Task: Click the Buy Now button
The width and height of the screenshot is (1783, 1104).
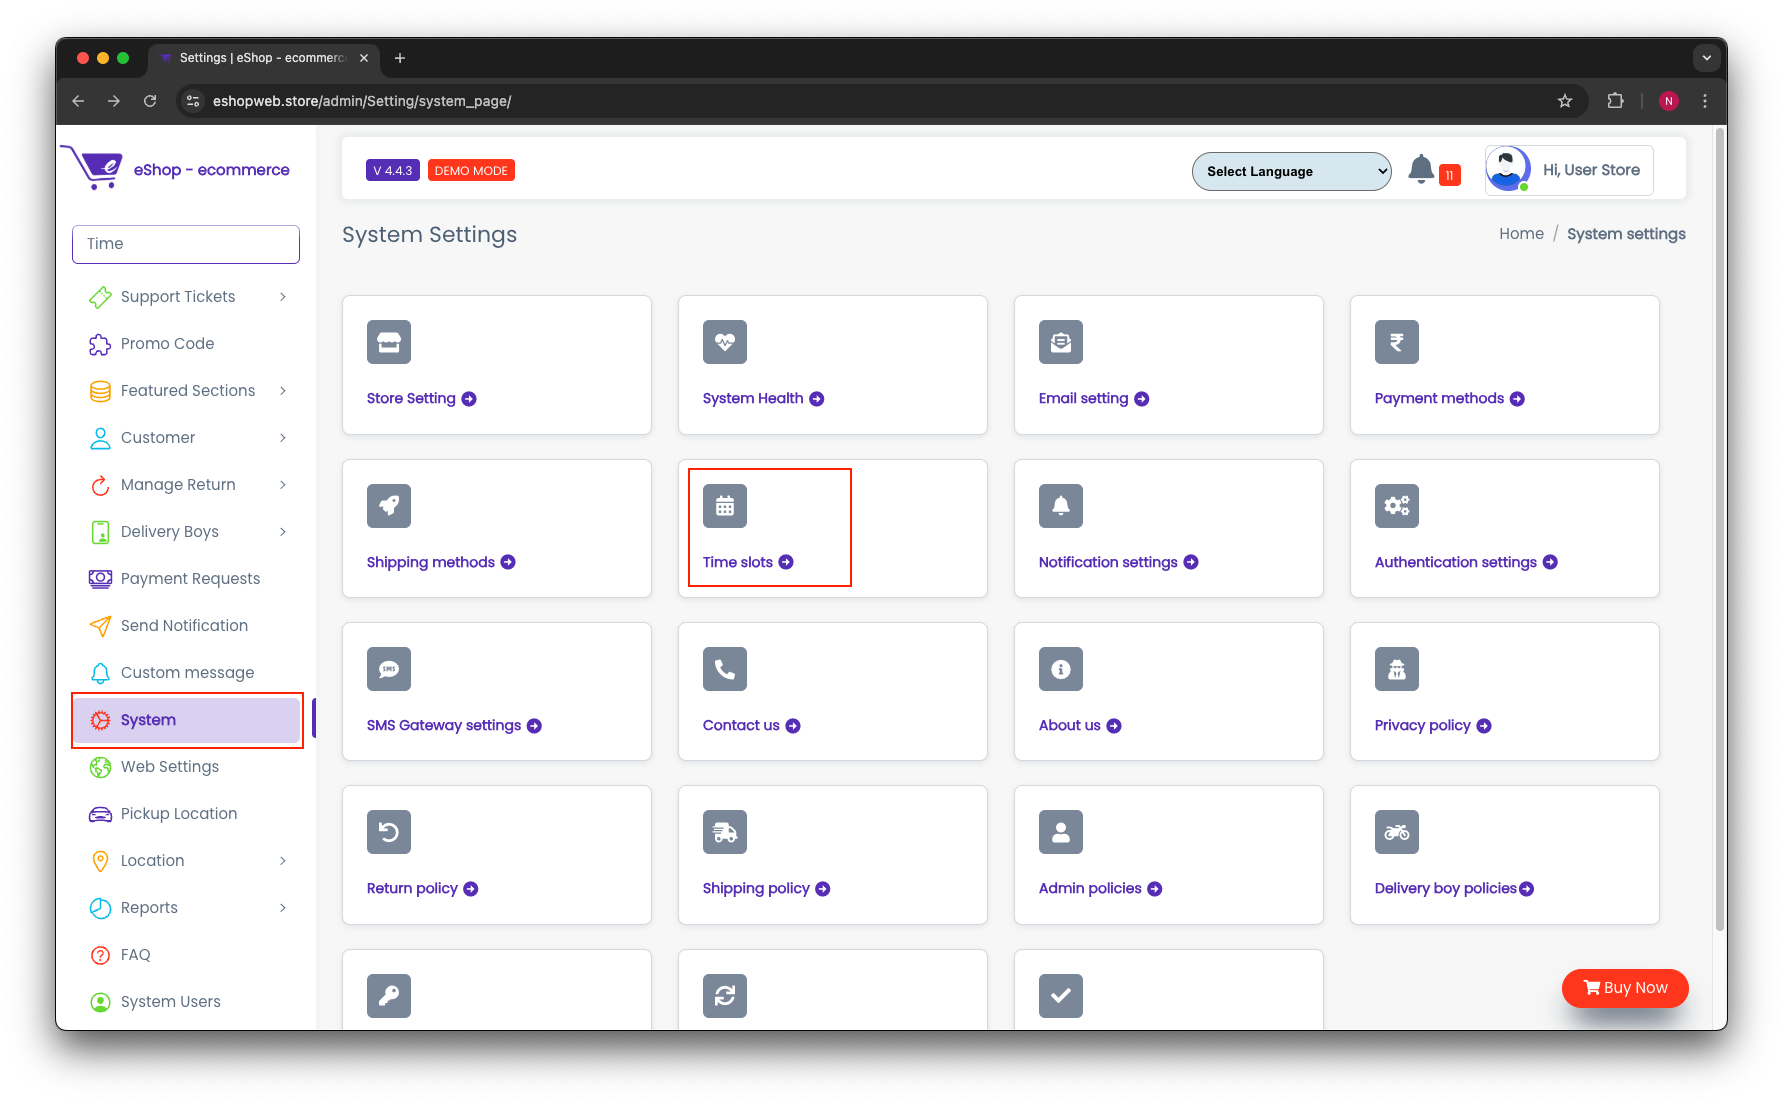Action: pos(1625,988)
